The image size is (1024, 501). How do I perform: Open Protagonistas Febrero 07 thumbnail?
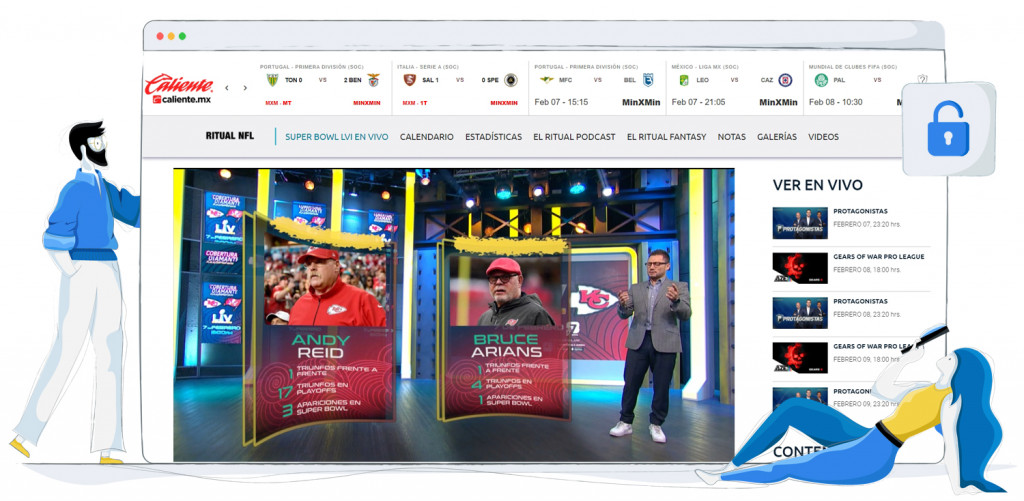800,223
